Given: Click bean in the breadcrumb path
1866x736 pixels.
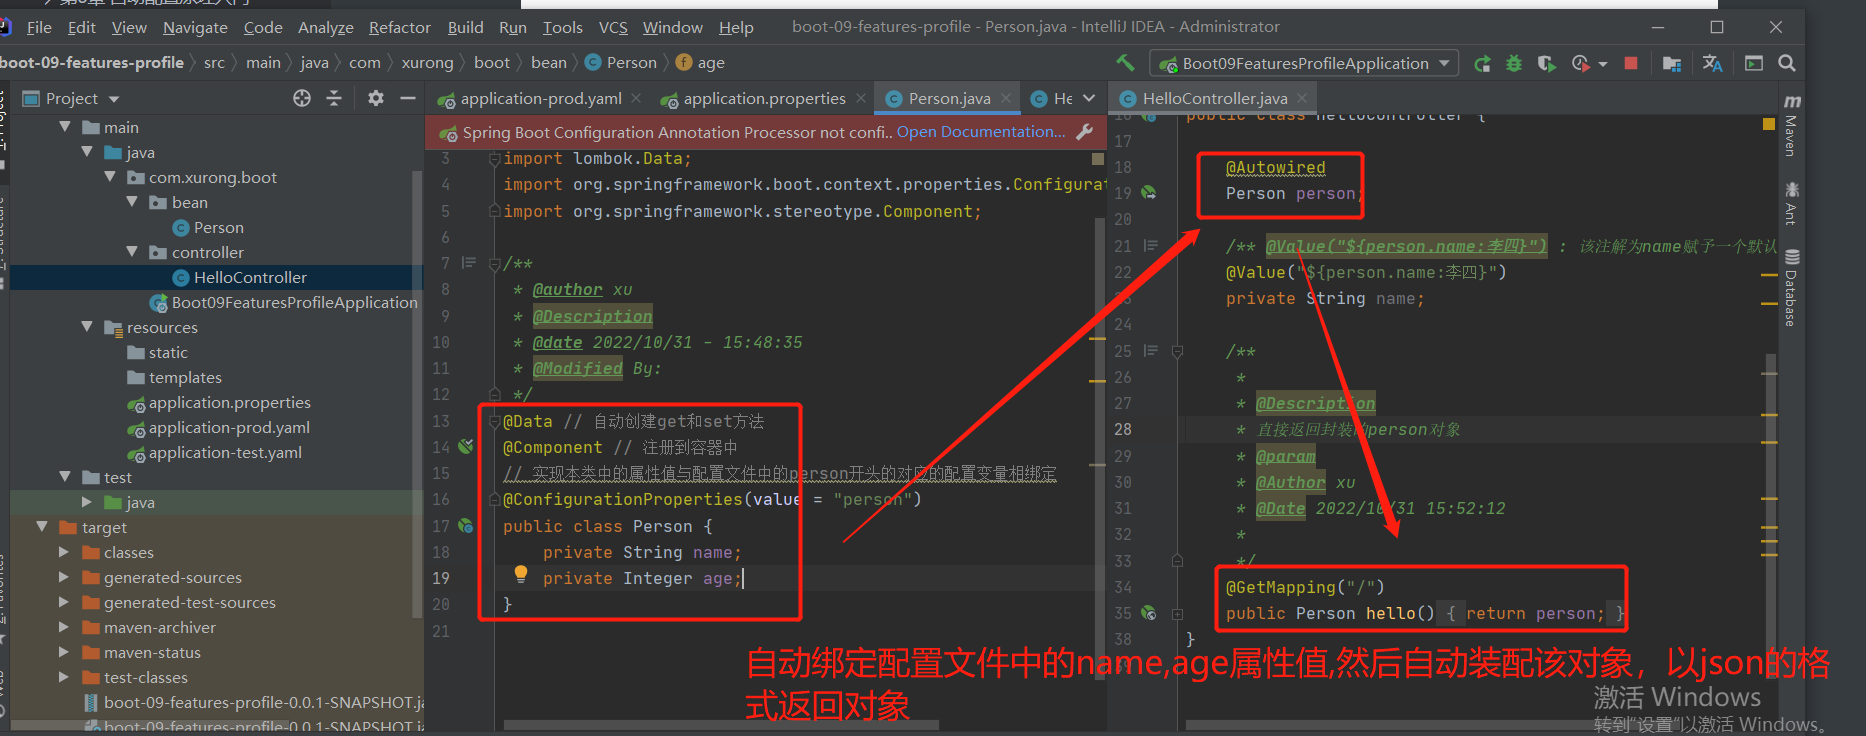Looking at the screenshot, I should tap(549, 62).
